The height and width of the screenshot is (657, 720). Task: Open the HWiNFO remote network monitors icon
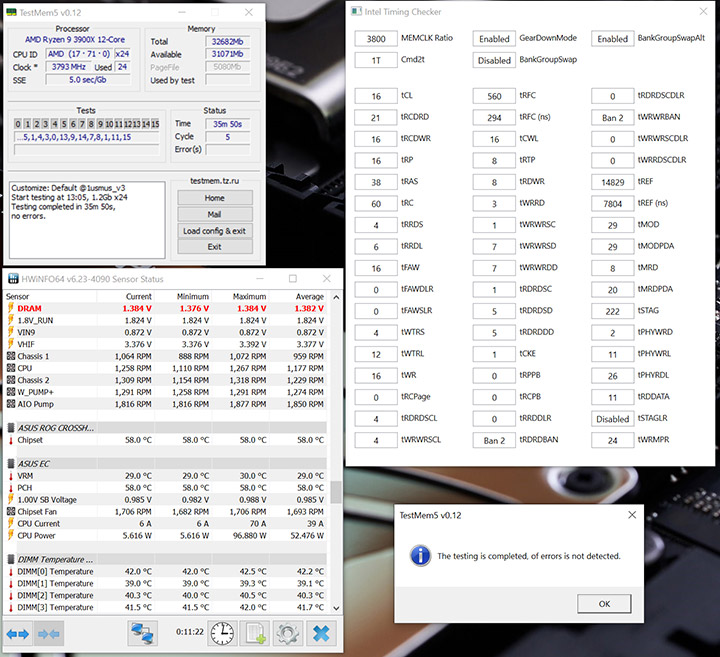(143, 633)
